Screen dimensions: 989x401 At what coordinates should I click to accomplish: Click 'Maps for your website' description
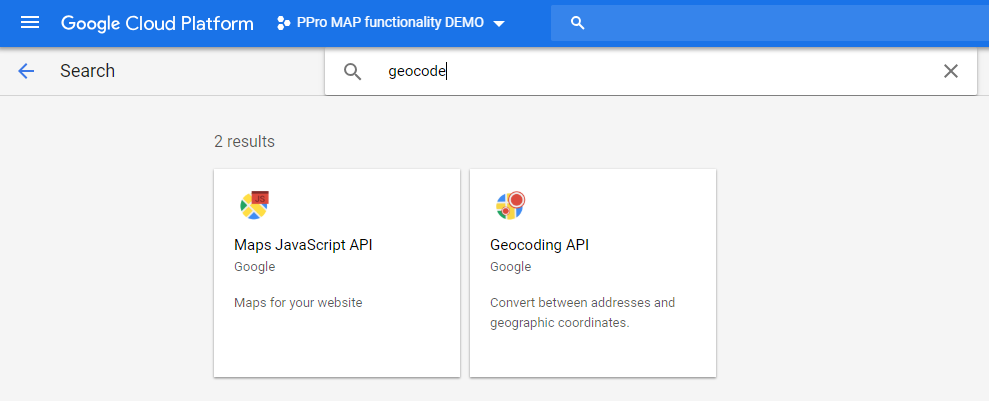click(x=298, y=303)
